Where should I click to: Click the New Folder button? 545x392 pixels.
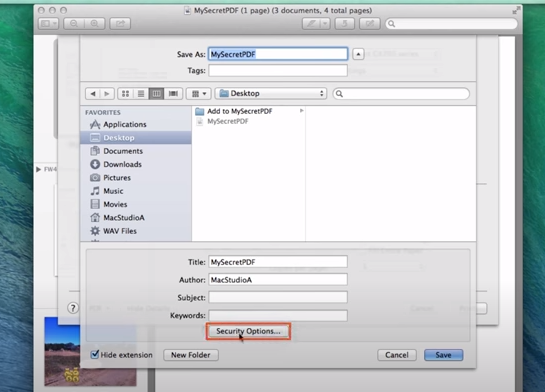click(x=191, y=355)
